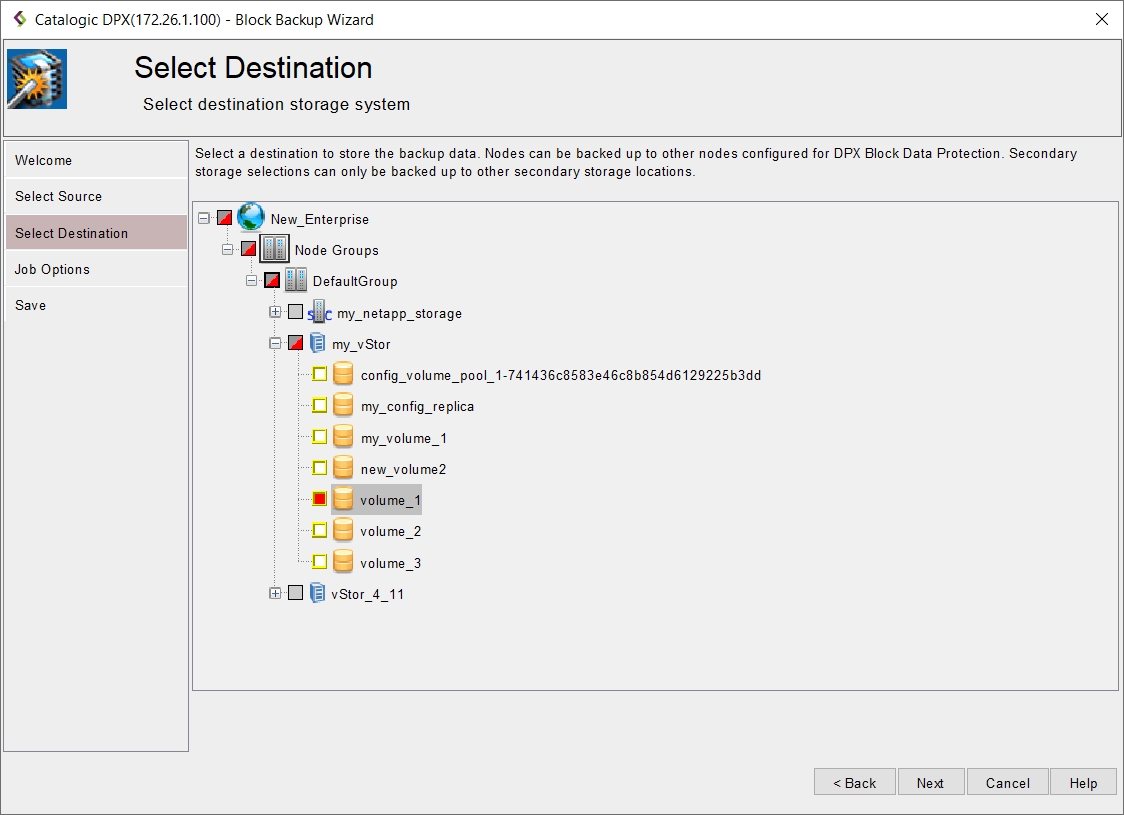Uncheck the volume_1 checkbox
The image size is (1124, 815).
320,499
